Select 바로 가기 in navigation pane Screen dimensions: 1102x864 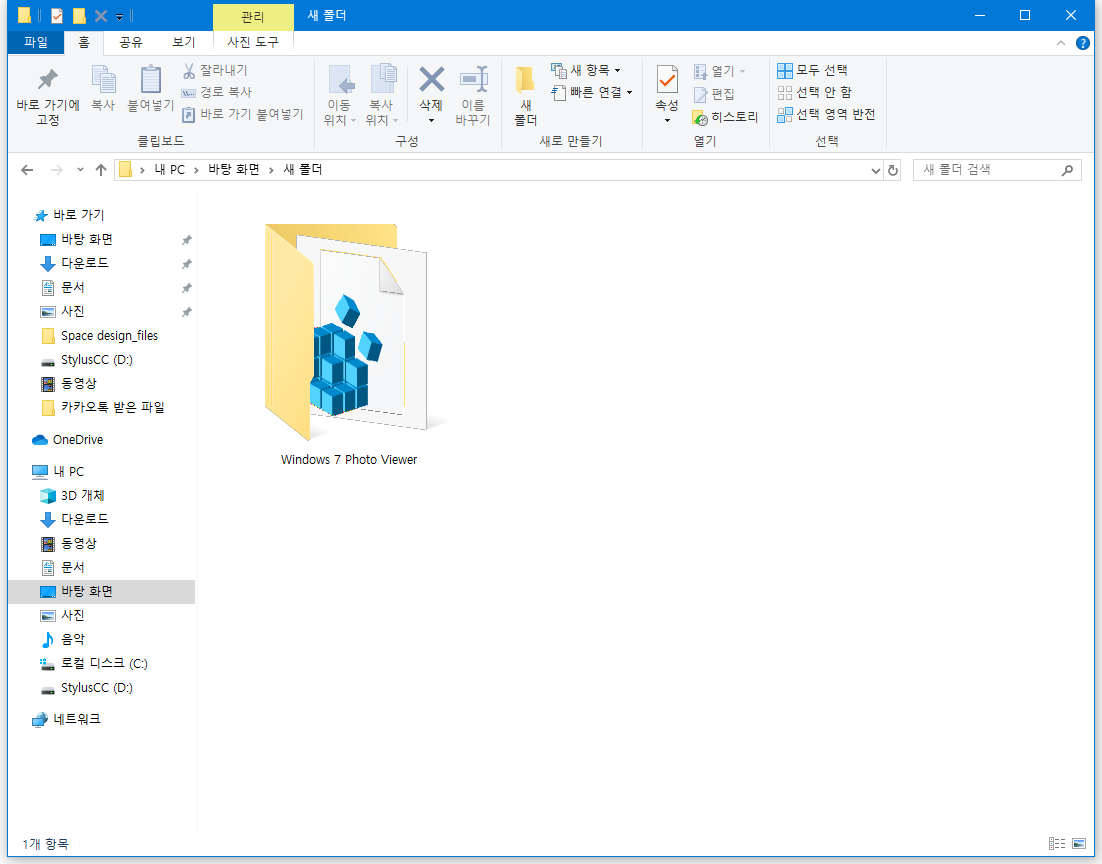coord(79,215)
